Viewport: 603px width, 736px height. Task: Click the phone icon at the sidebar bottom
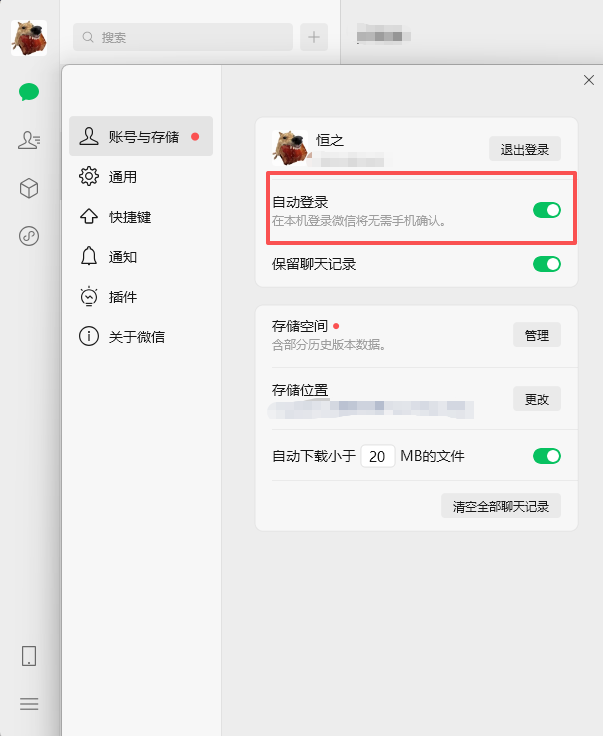pos(29,656)
